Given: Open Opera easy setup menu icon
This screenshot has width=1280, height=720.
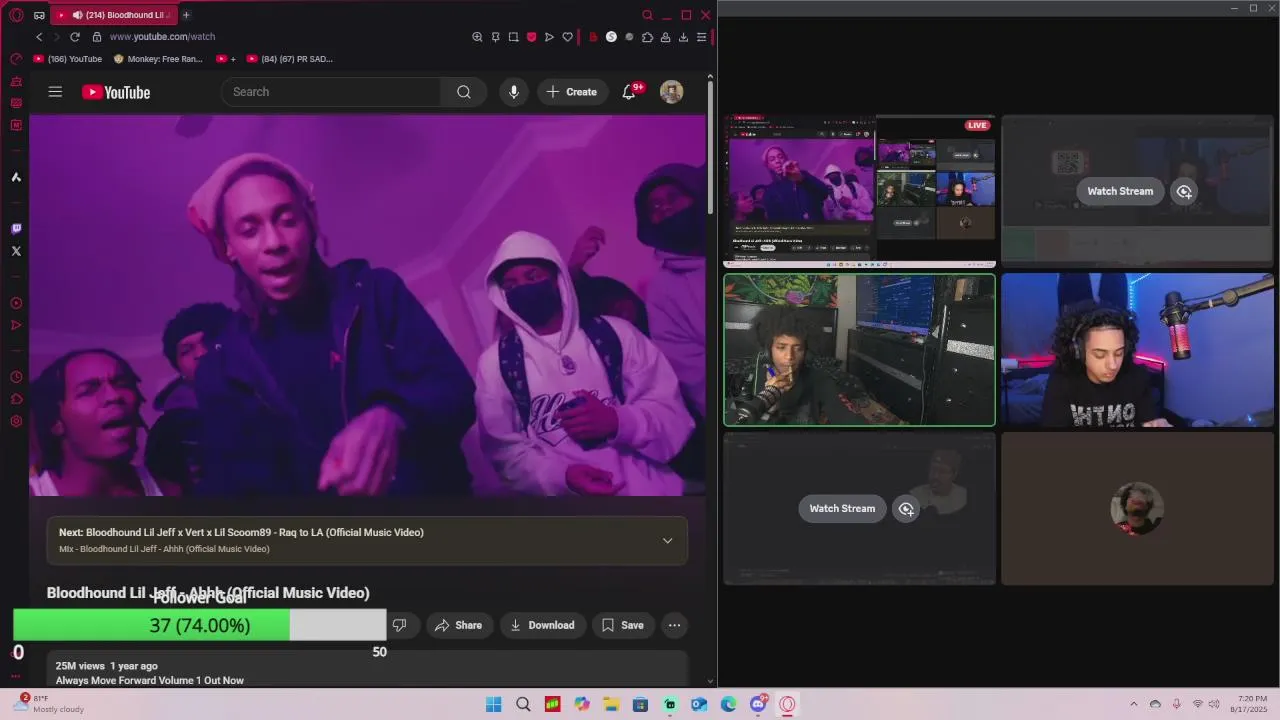Looking at the screenshot, I should pyautogui.click(x=701, y=37).
